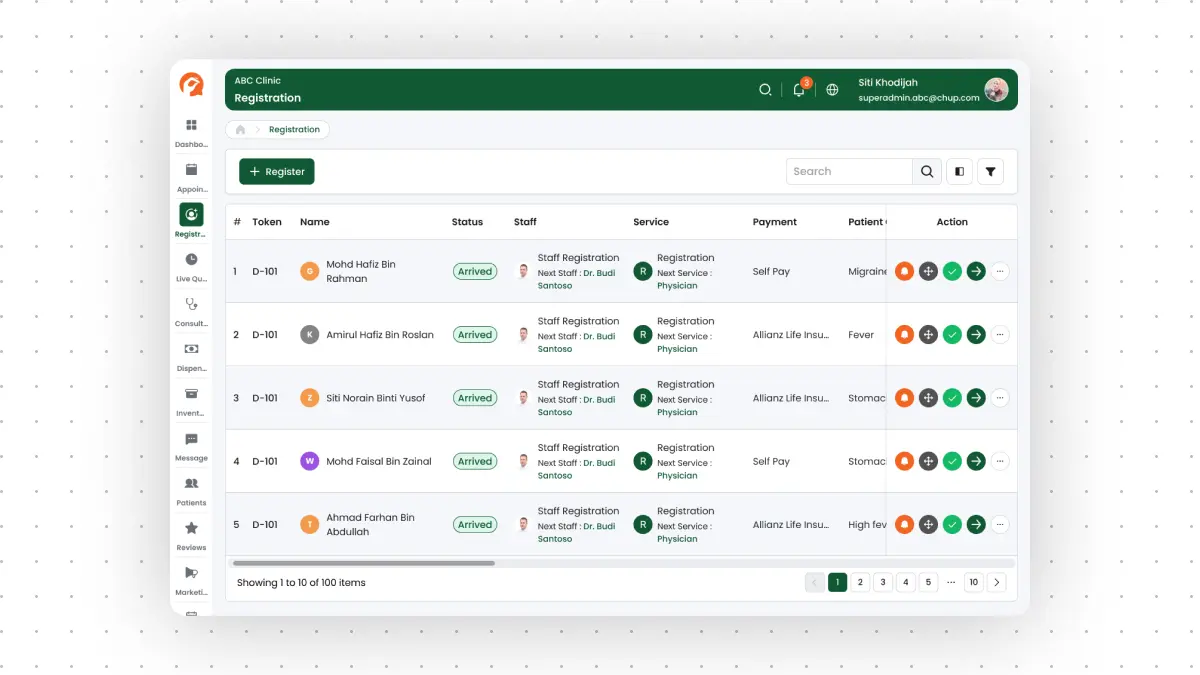Viewport: 1200px width, 675px height.
Task: Open the Live Queue clock icon
Action: point(191,259)
